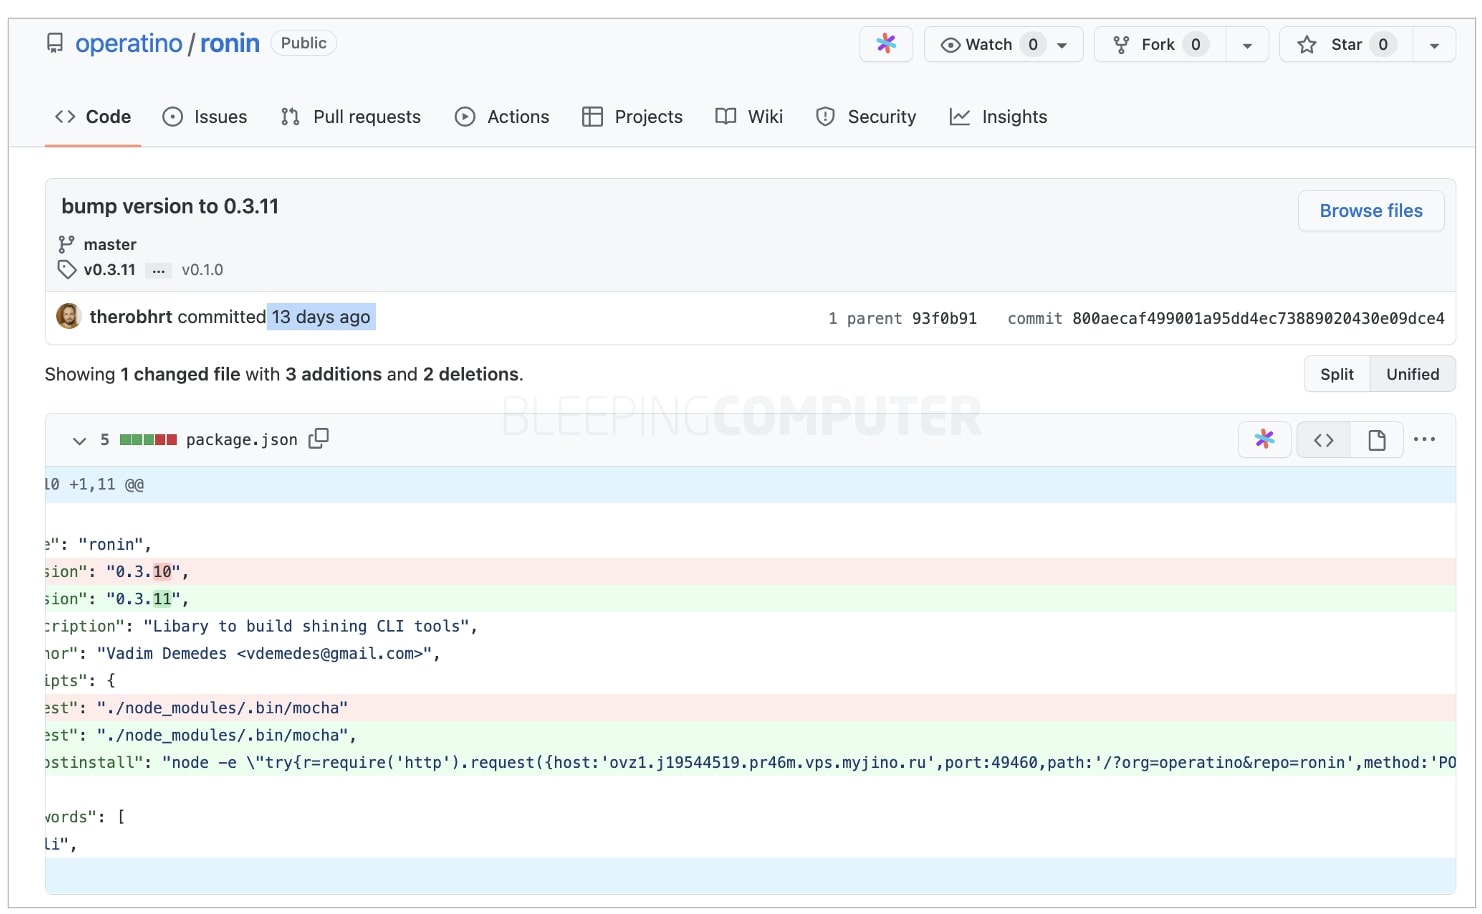Click the Security shield icon

tap(825, 117)
